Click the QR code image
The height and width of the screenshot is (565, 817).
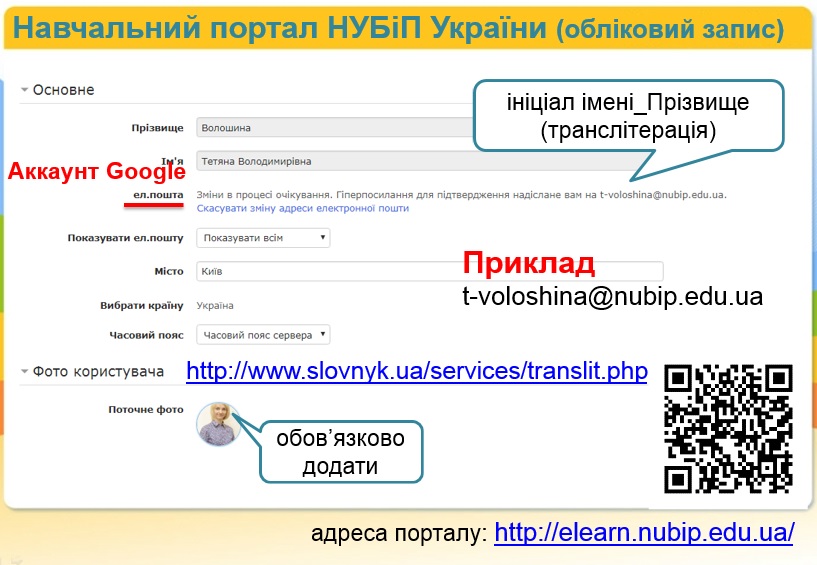tap(729, 427)
